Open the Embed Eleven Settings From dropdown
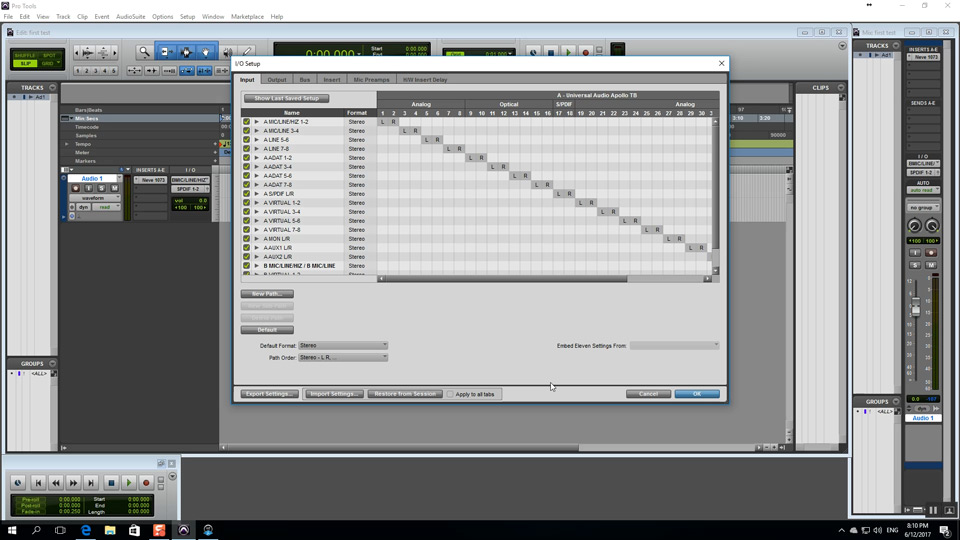Viewport: 960px width, 540px height. click(674, 346)
